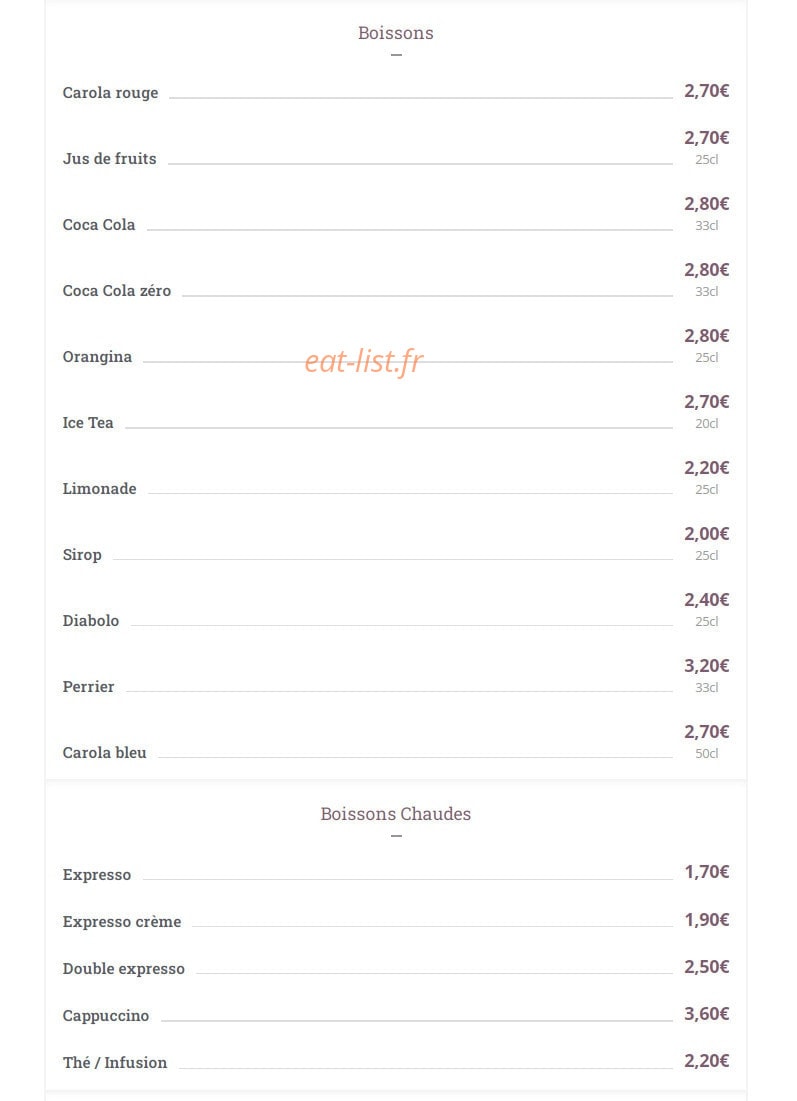Select the Ice Tea item
The height and width of the screenshot is (1101, 797).
(x=88, y=423)
